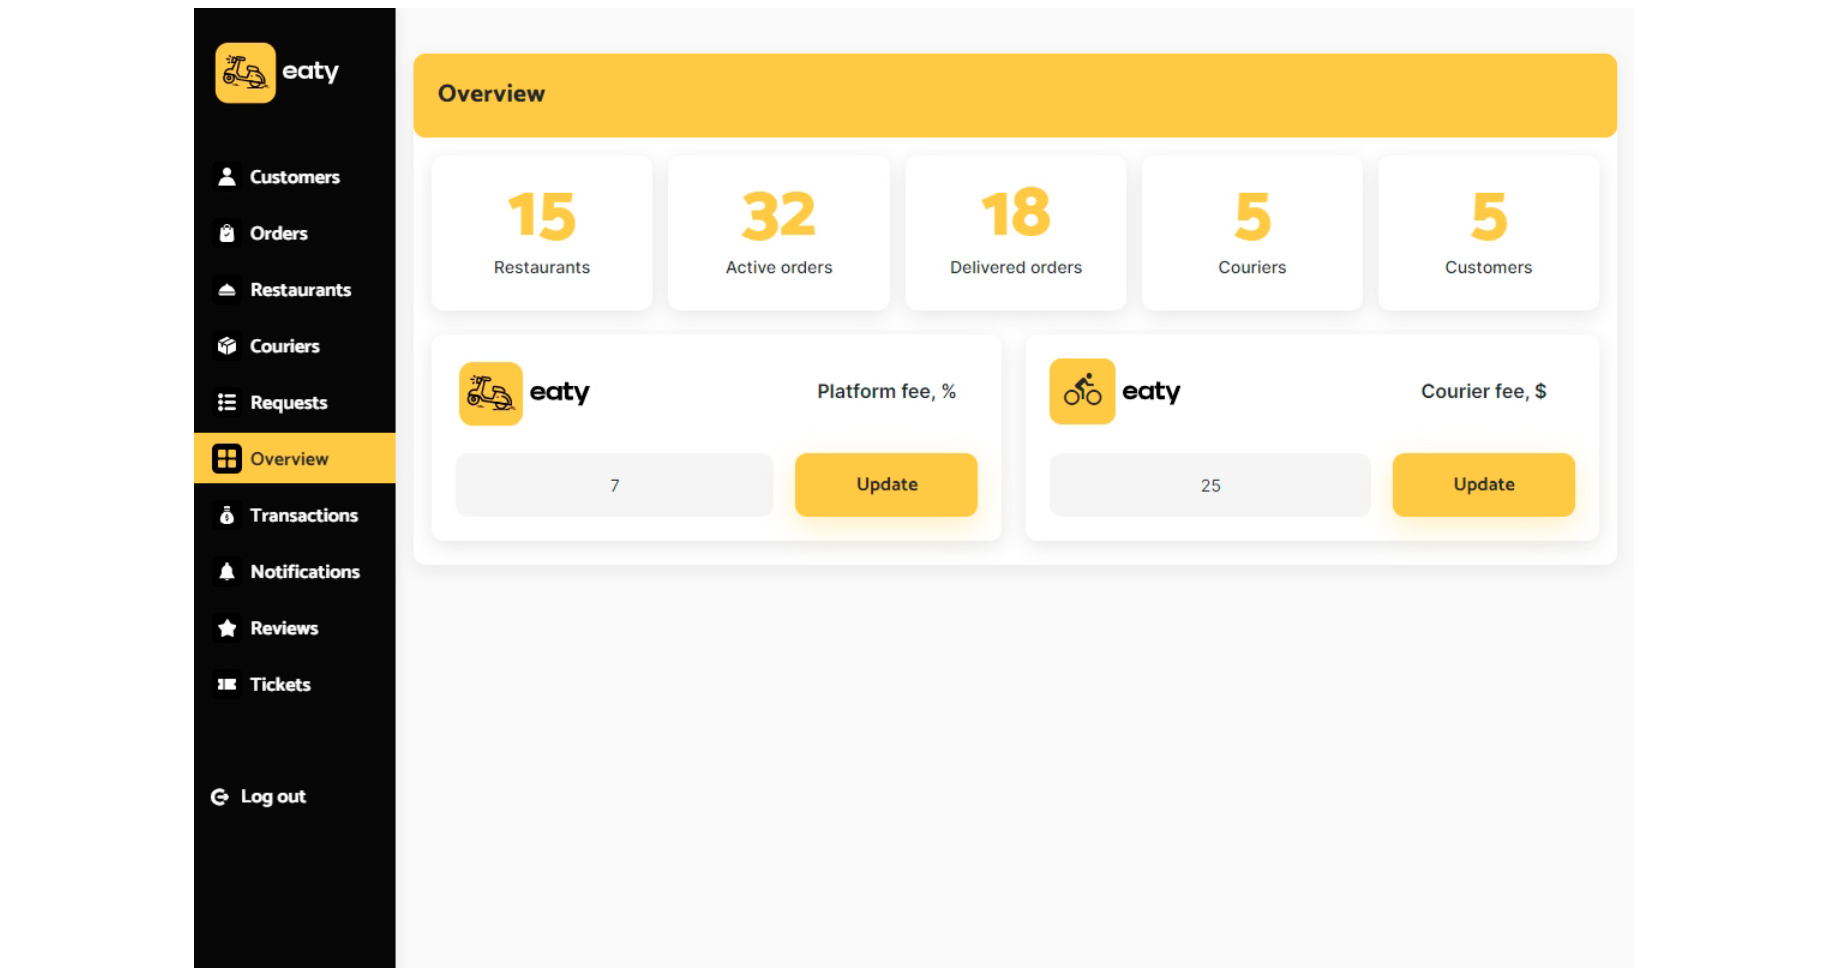Click the scooter icon on Platform fee card
The height and width of the screenshot is (978, 1830).
coord(491,393)
